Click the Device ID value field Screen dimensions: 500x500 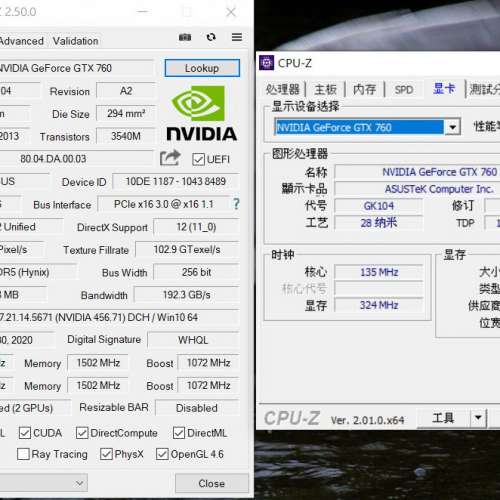pyautogui.click(x=176, y=181)
